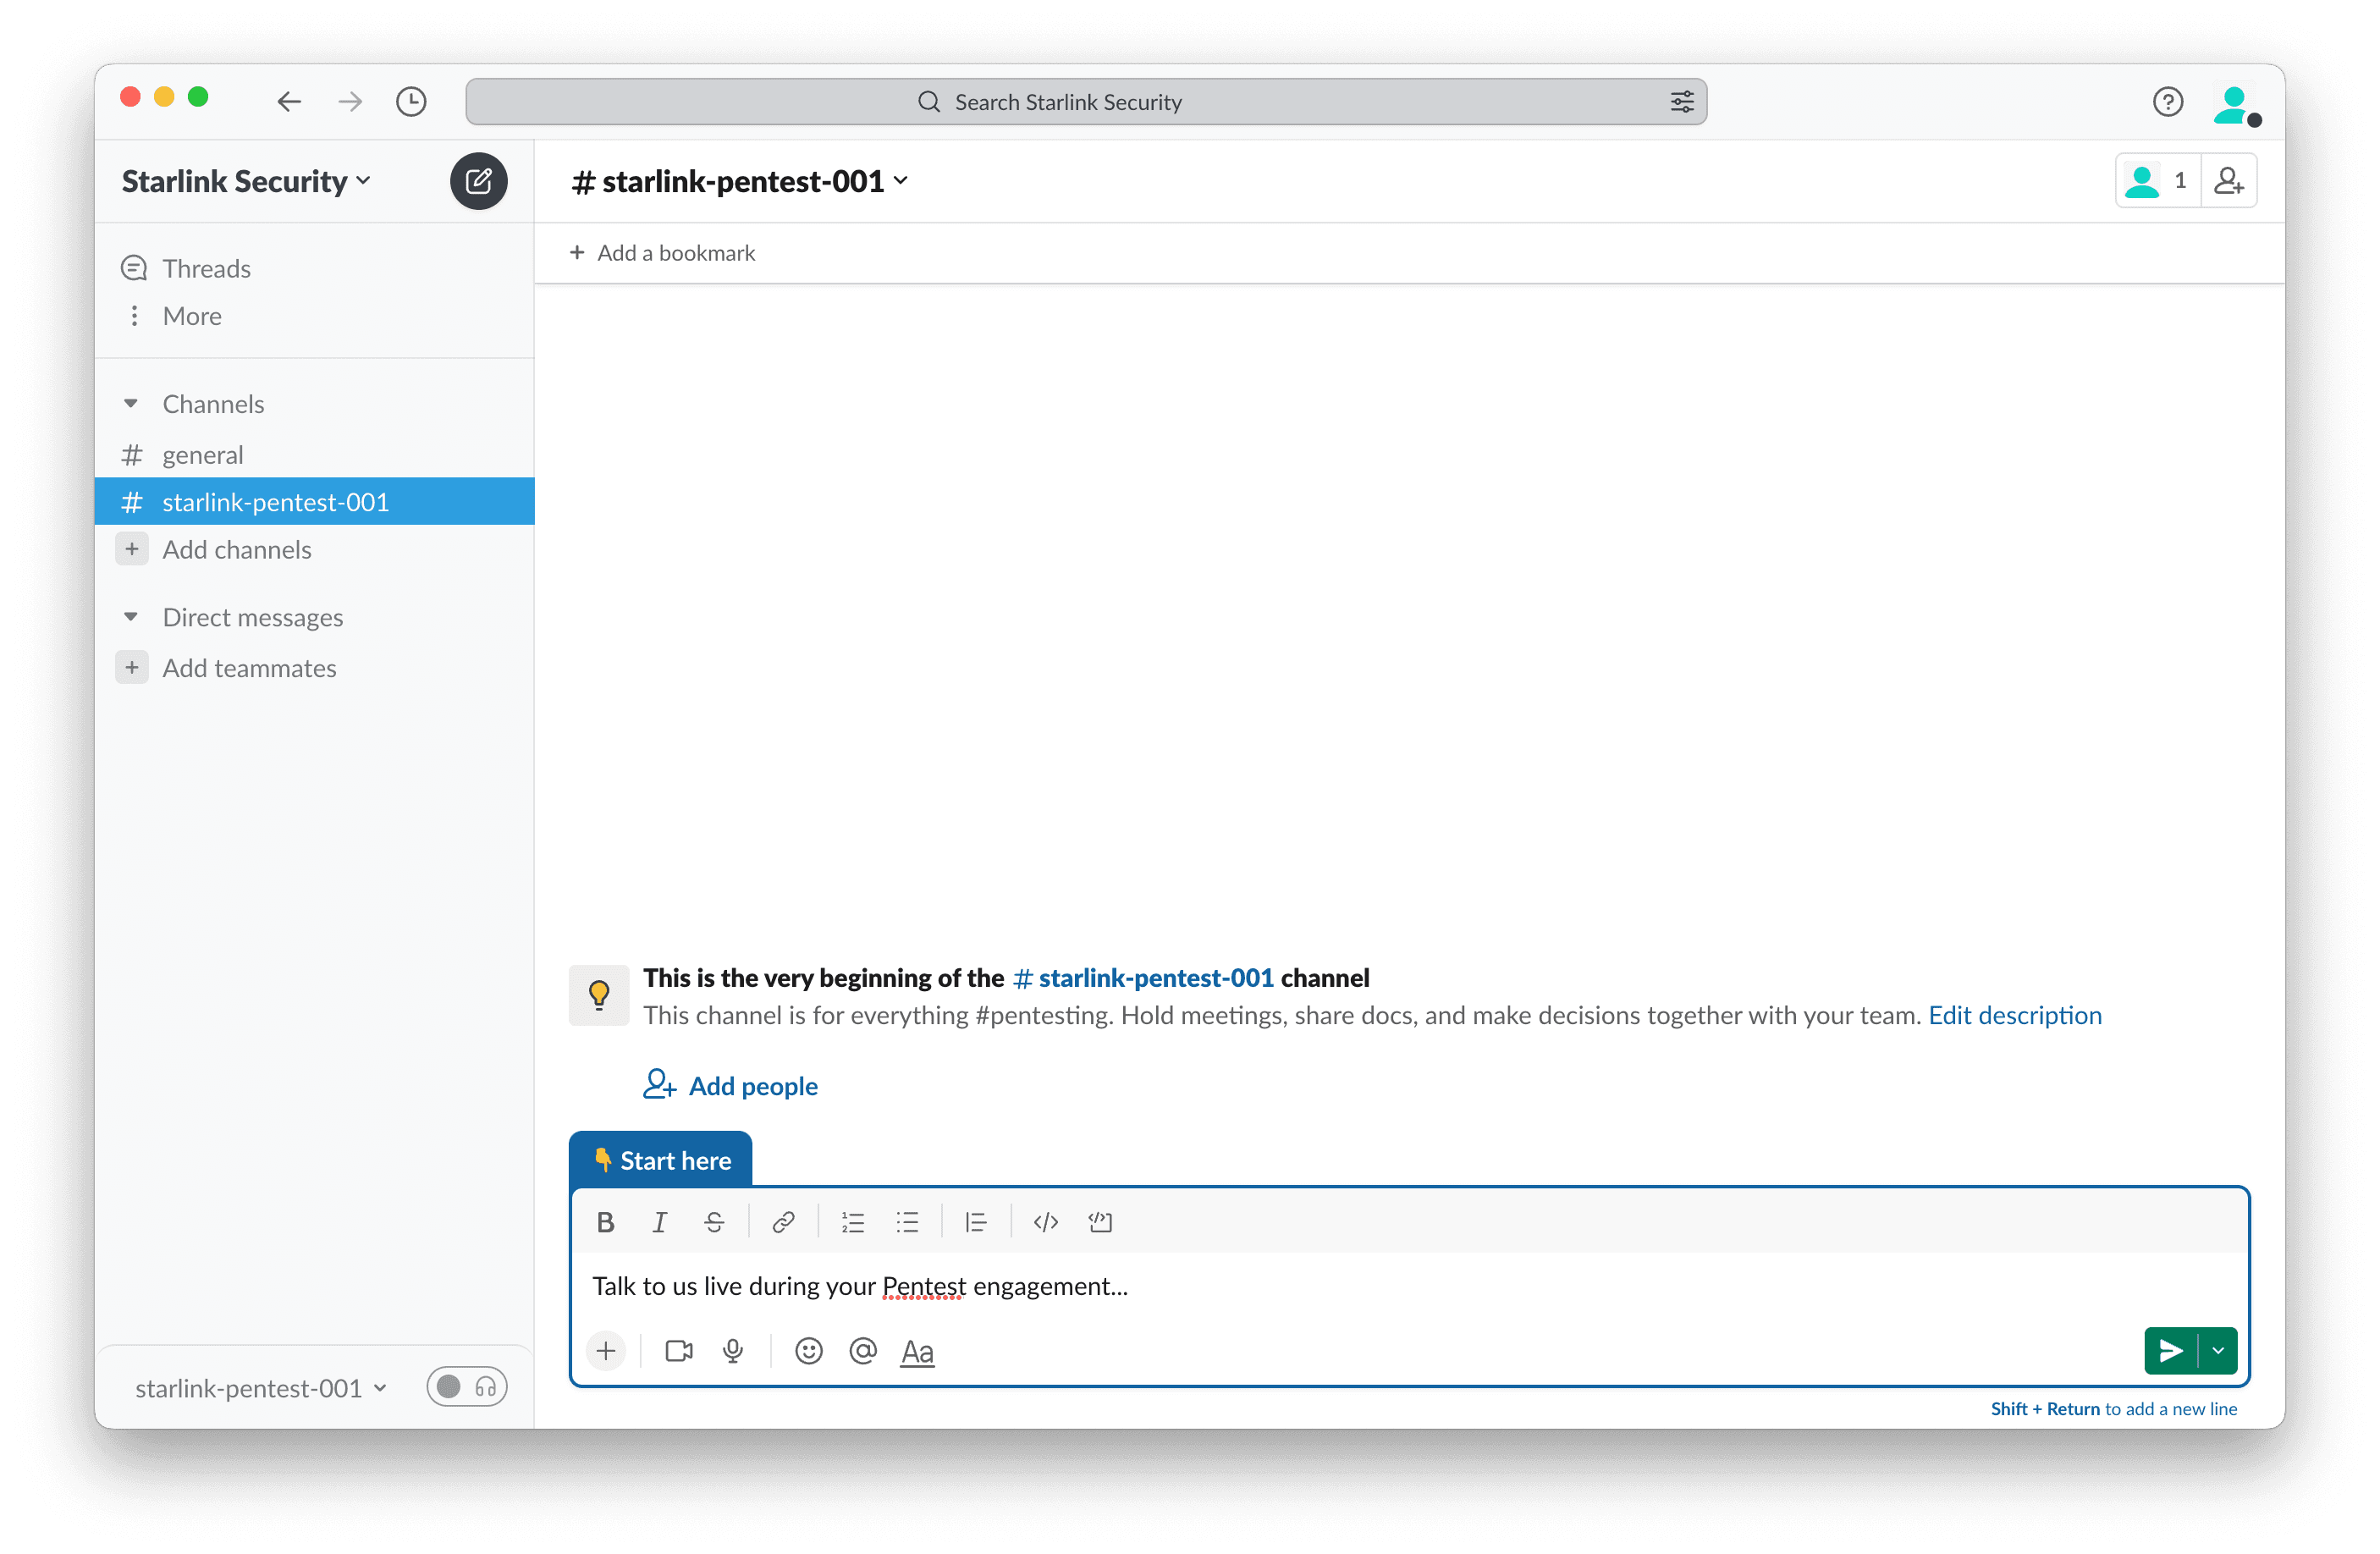Image resolution: width=2380 pixels, height=1554 pixels.
Task: Open the emoji picker
Action: tap(809, 1351)
